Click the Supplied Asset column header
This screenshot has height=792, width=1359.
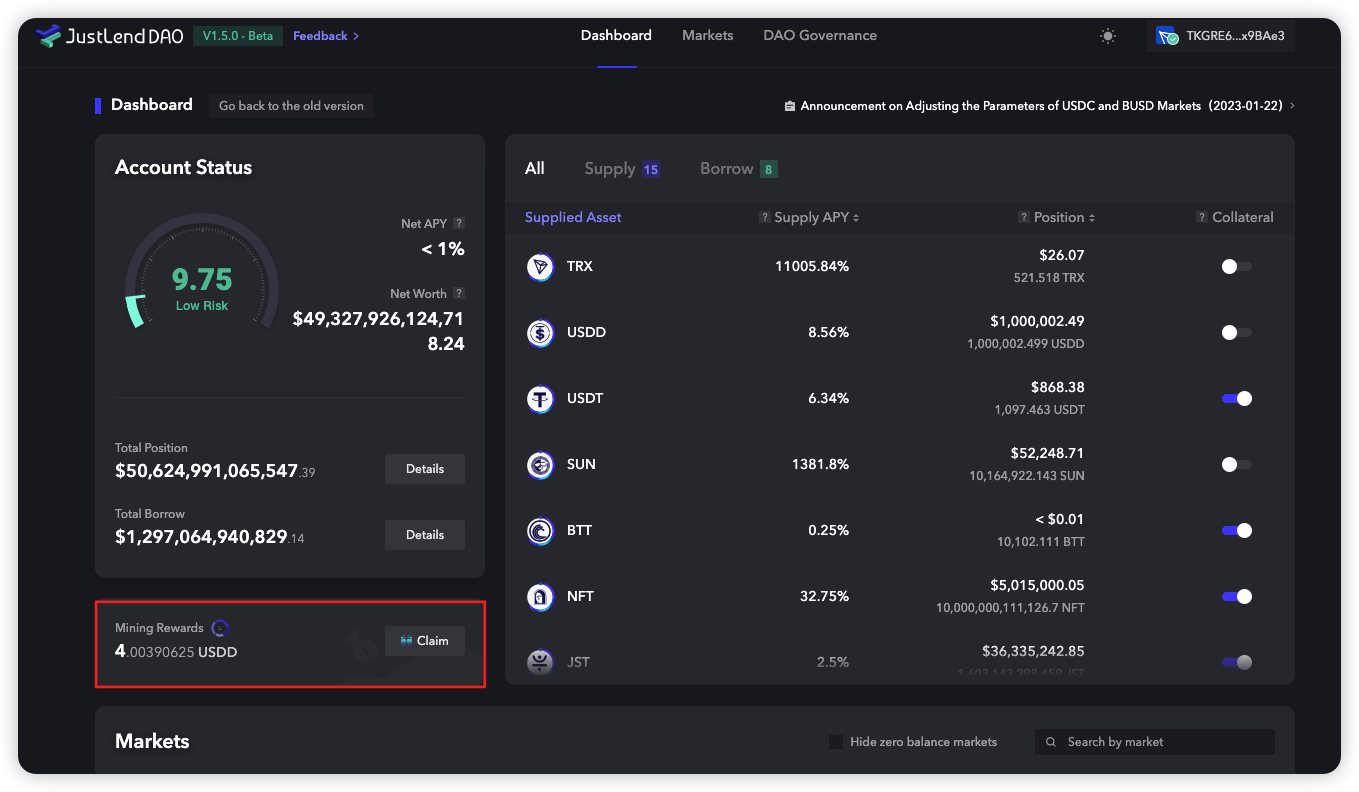pyautogui.click(x=573, y=218)
